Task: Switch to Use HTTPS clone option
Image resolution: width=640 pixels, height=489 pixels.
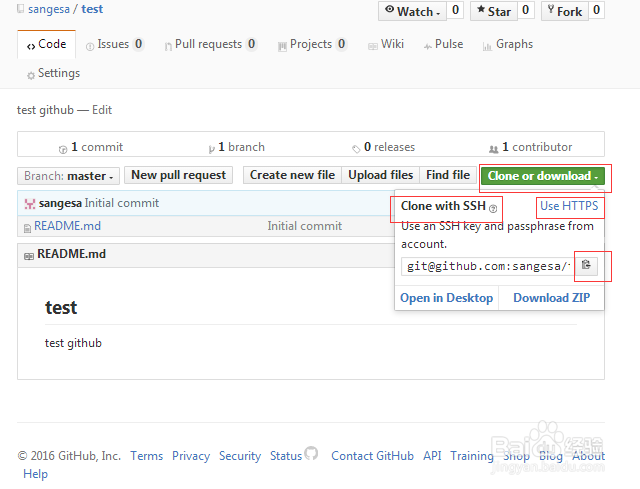Action: click(569, 206)
